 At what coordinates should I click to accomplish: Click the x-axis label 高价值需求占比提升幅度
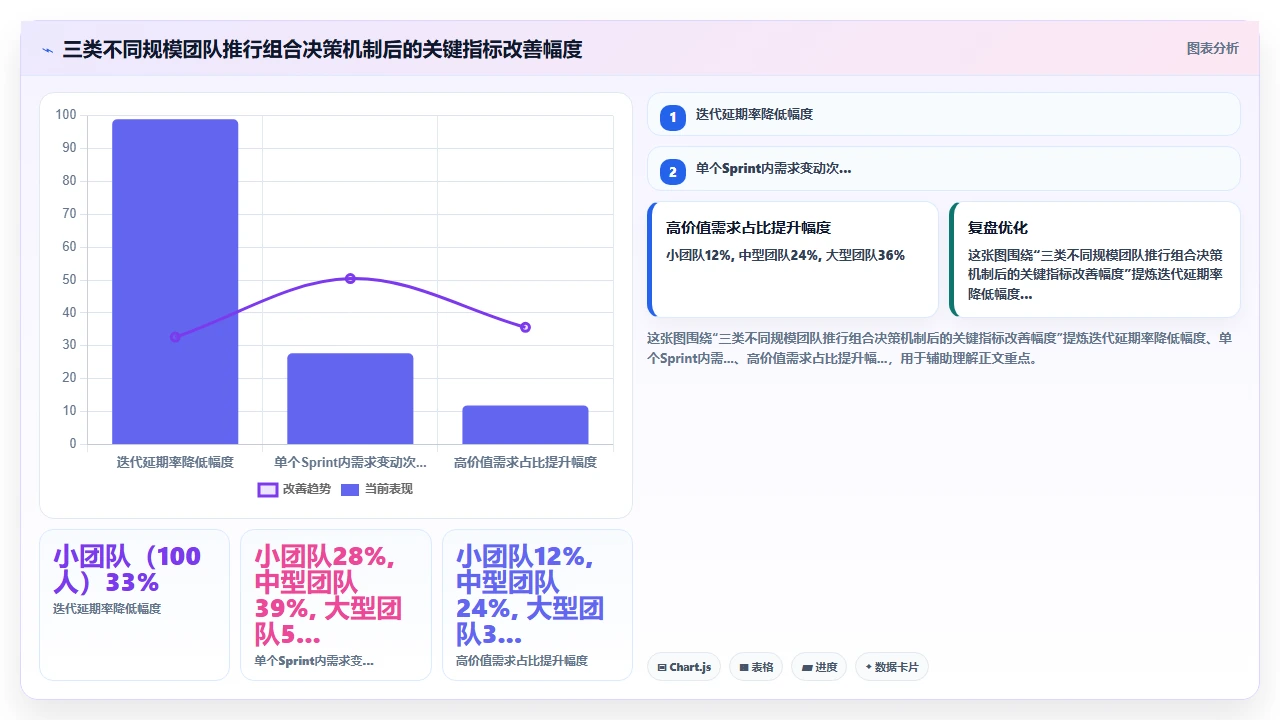pos(525,462)
